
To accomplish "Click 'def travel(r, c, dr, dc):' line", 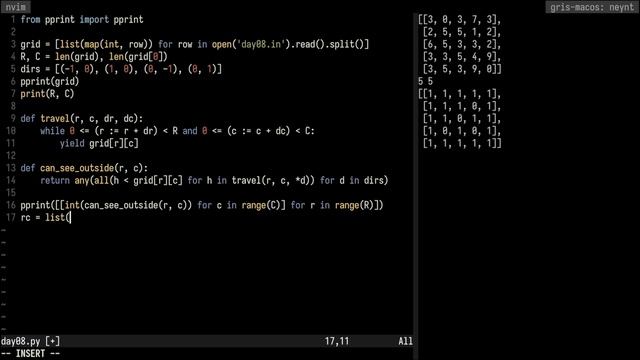I will [x=82, y=119].
